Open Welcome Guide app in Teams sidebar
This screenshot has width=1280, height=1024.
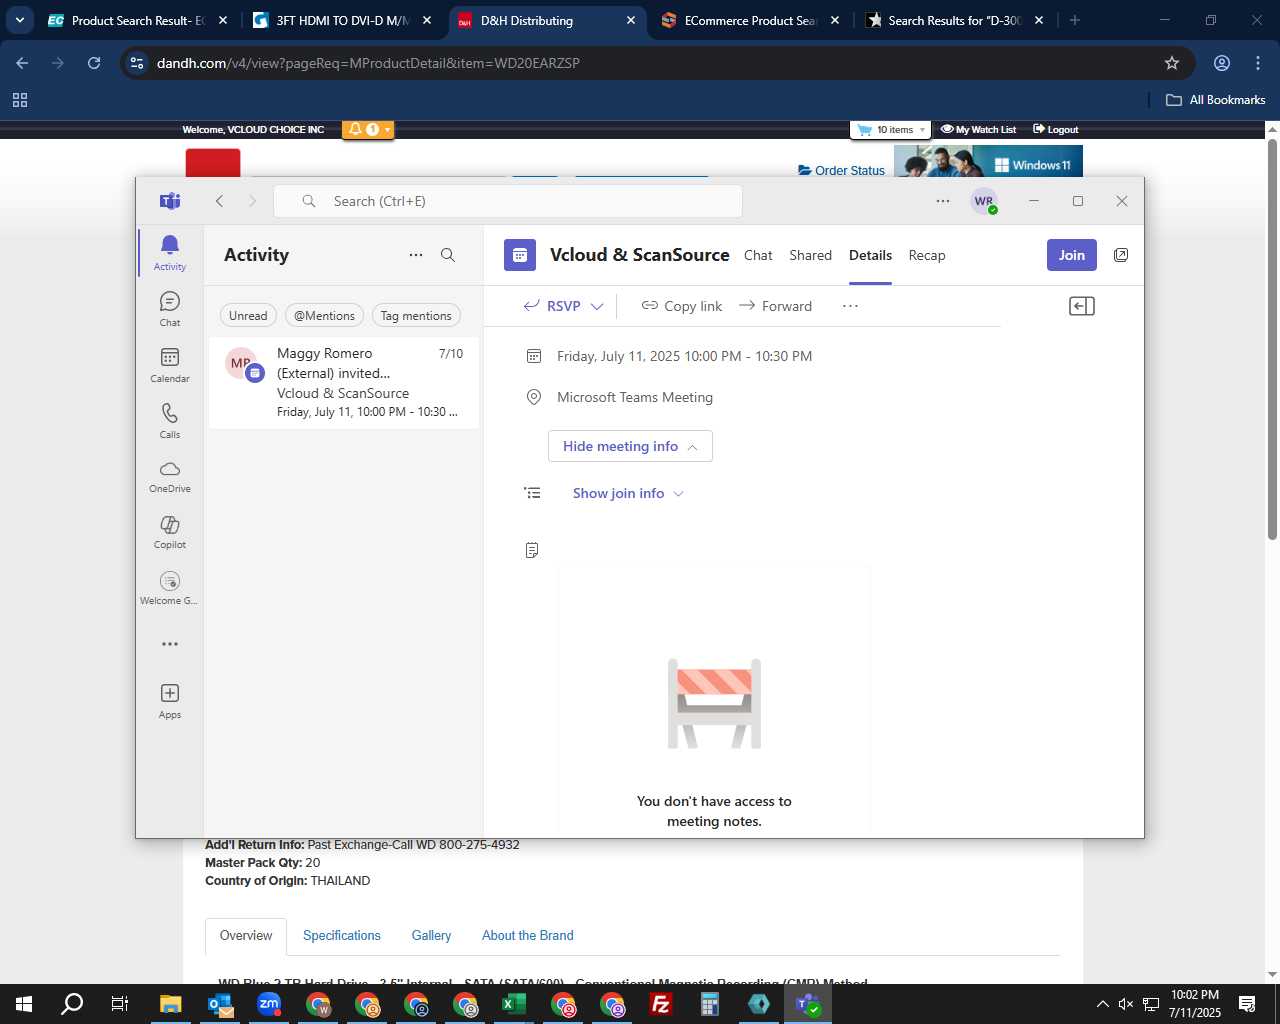(170, 588)
